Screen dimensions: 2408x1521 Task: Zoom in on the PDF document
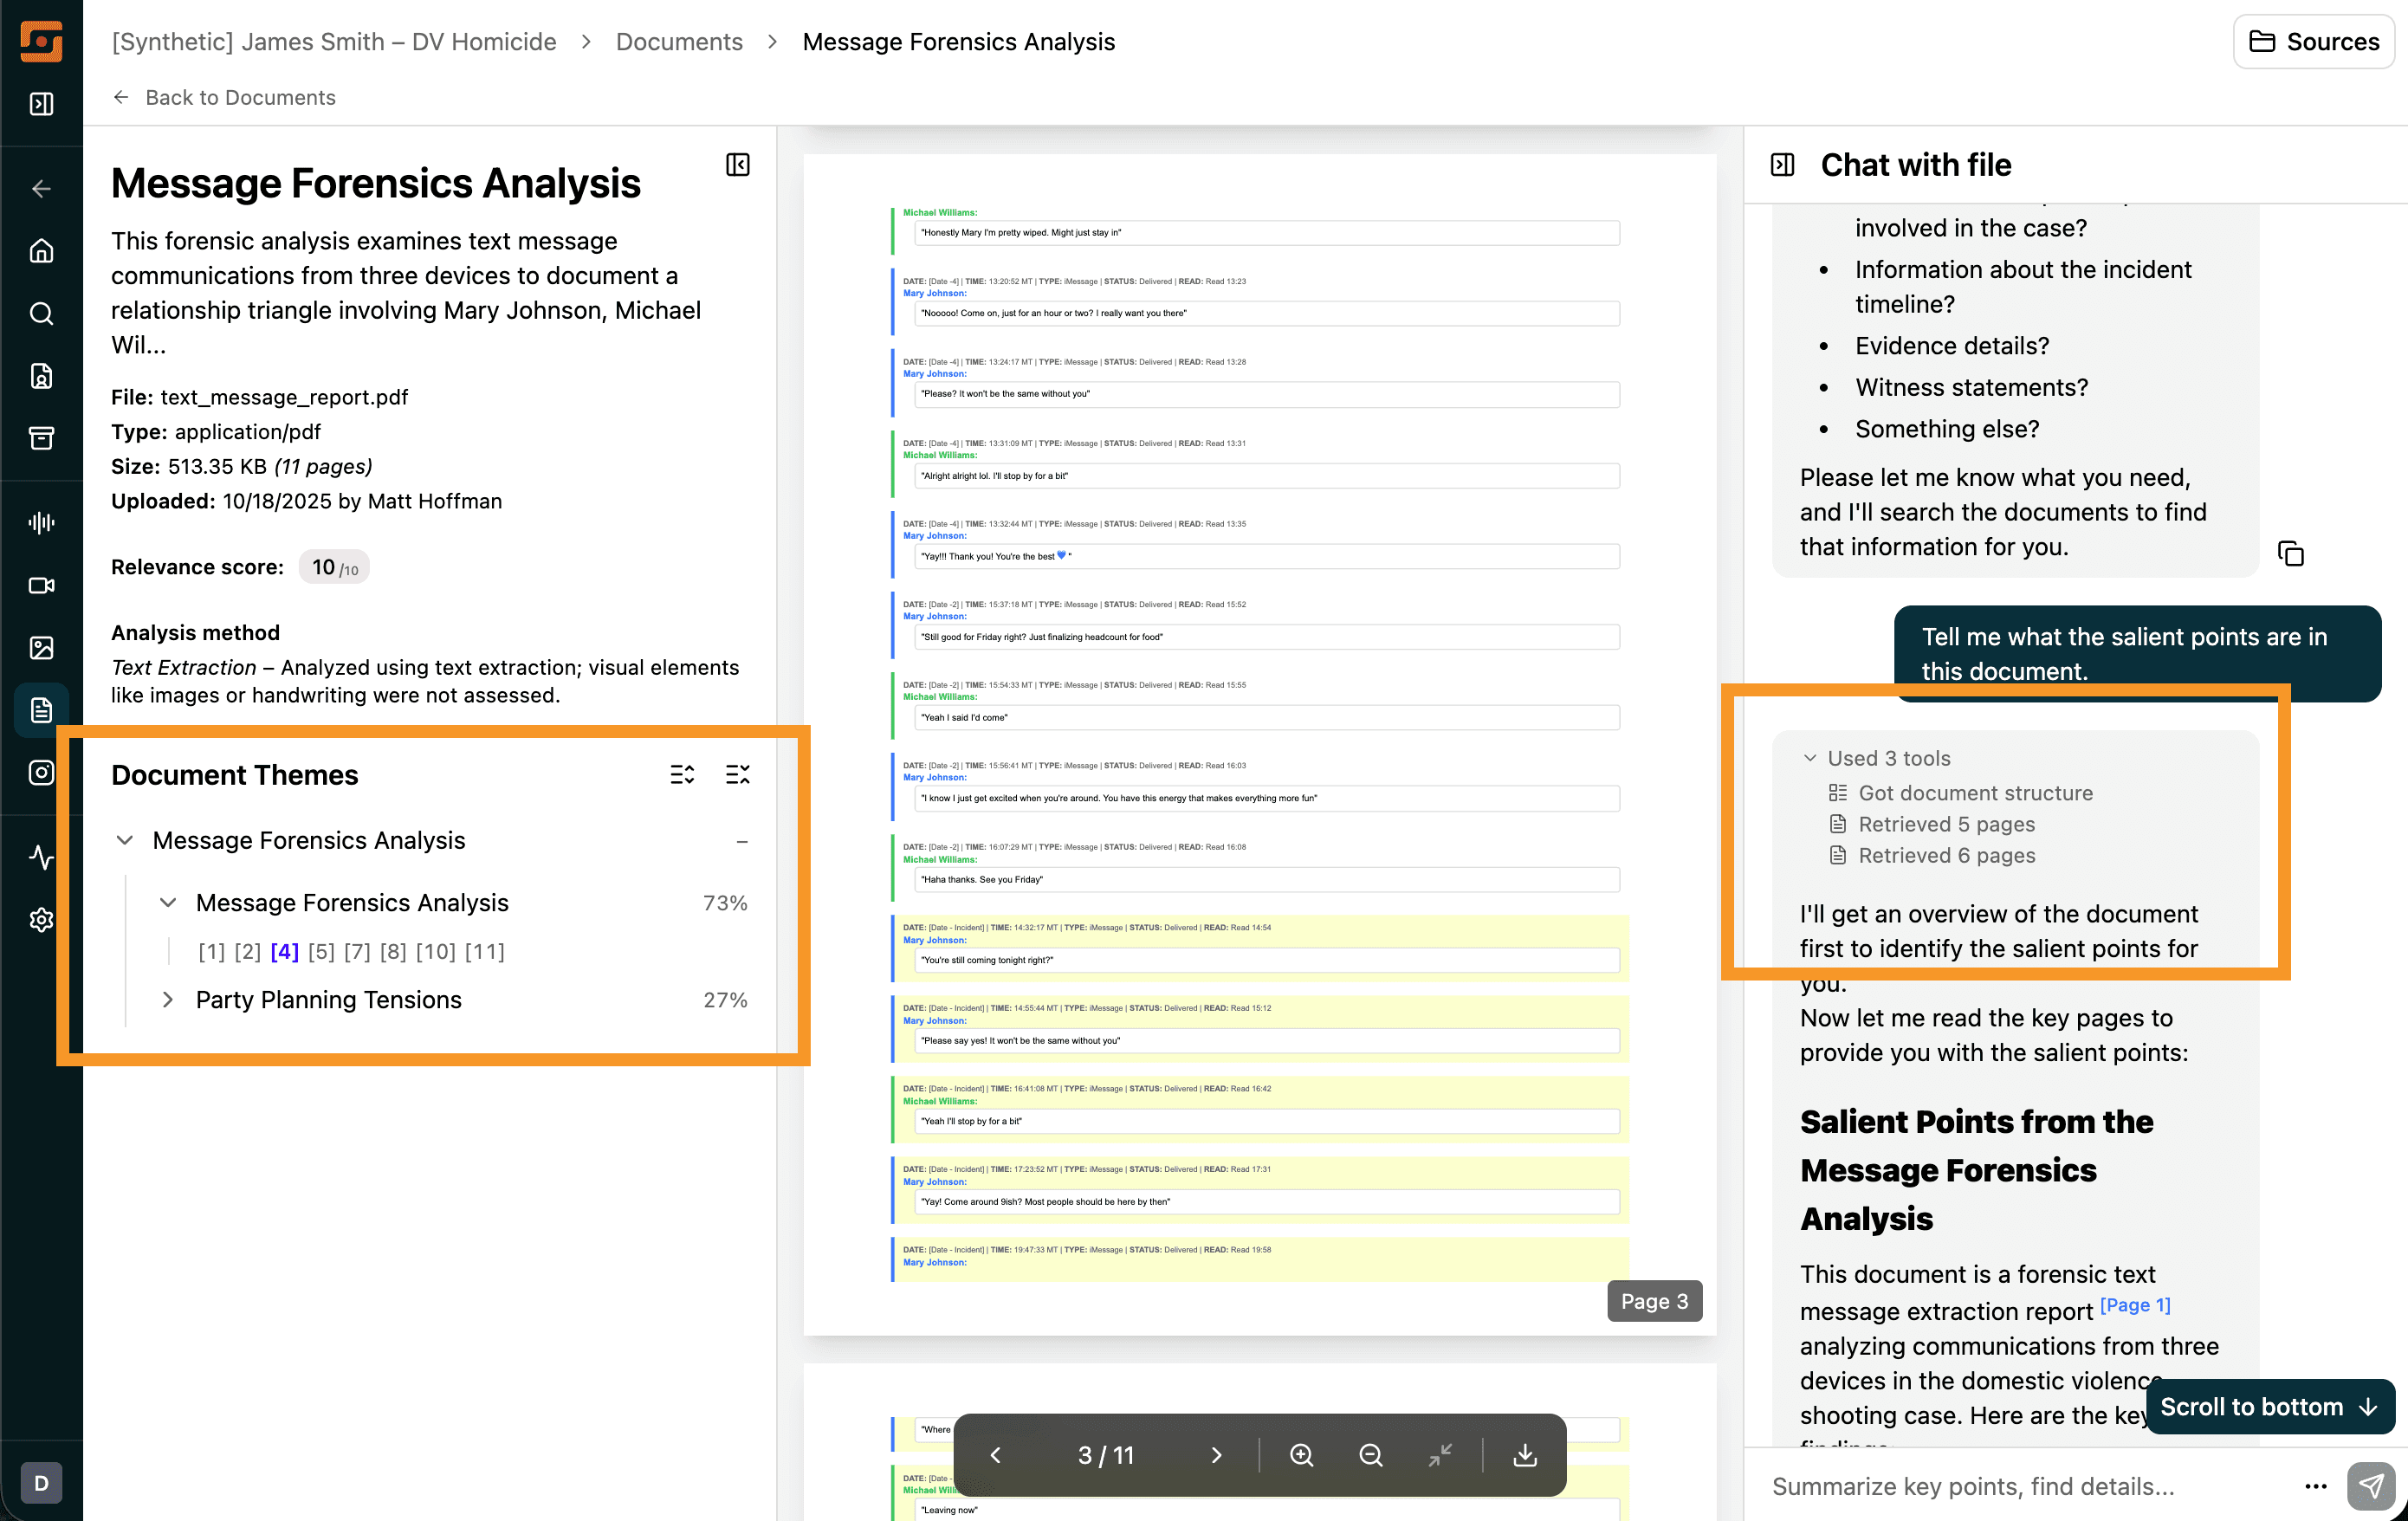click(1301, 1455)
